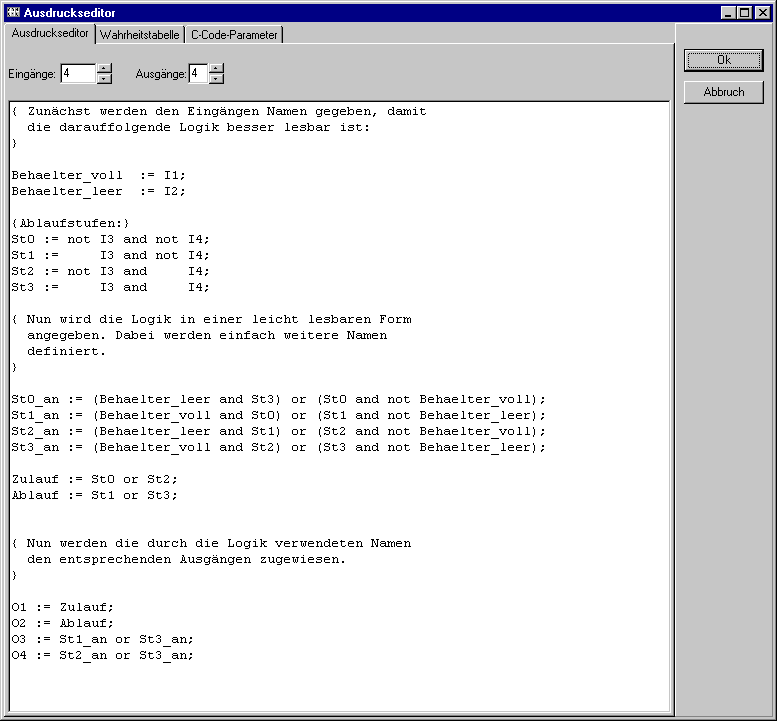Select the Ausdruckseditor tab
Screen dimensions: 777x721
pyautogui.click(x=50, y=33)
